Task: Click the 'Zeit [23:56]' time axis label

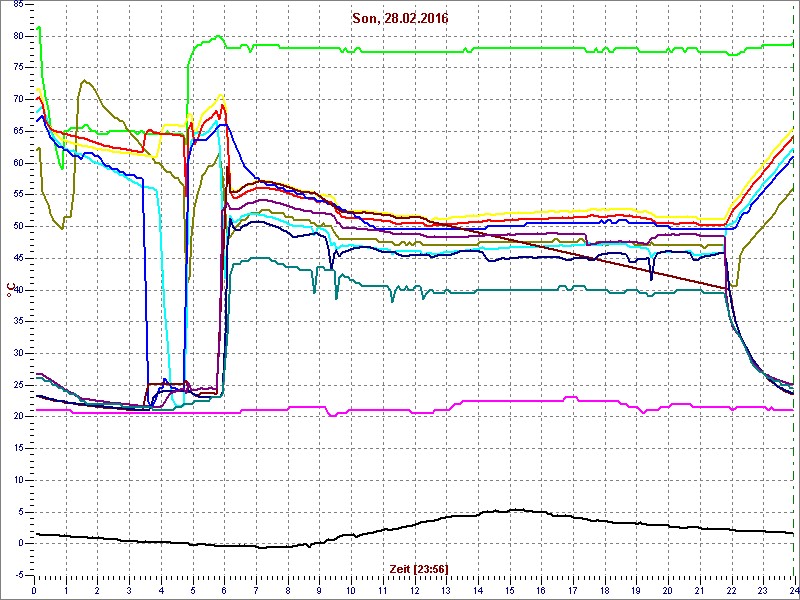Action: point(418,568)
